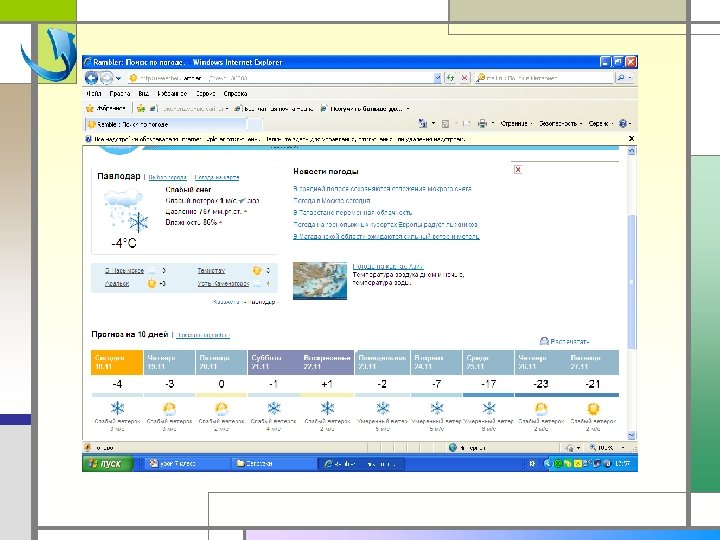The image size is (720, 540).
Task: Click the Home page icon in command bar
Action: click(422, 124)
